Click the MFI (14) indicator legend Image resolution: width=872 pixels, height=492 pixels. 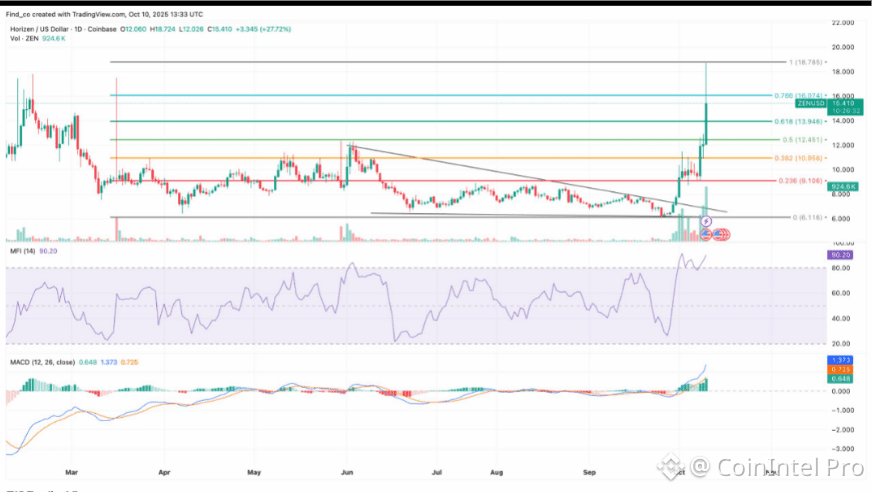(x=23, y=251)
